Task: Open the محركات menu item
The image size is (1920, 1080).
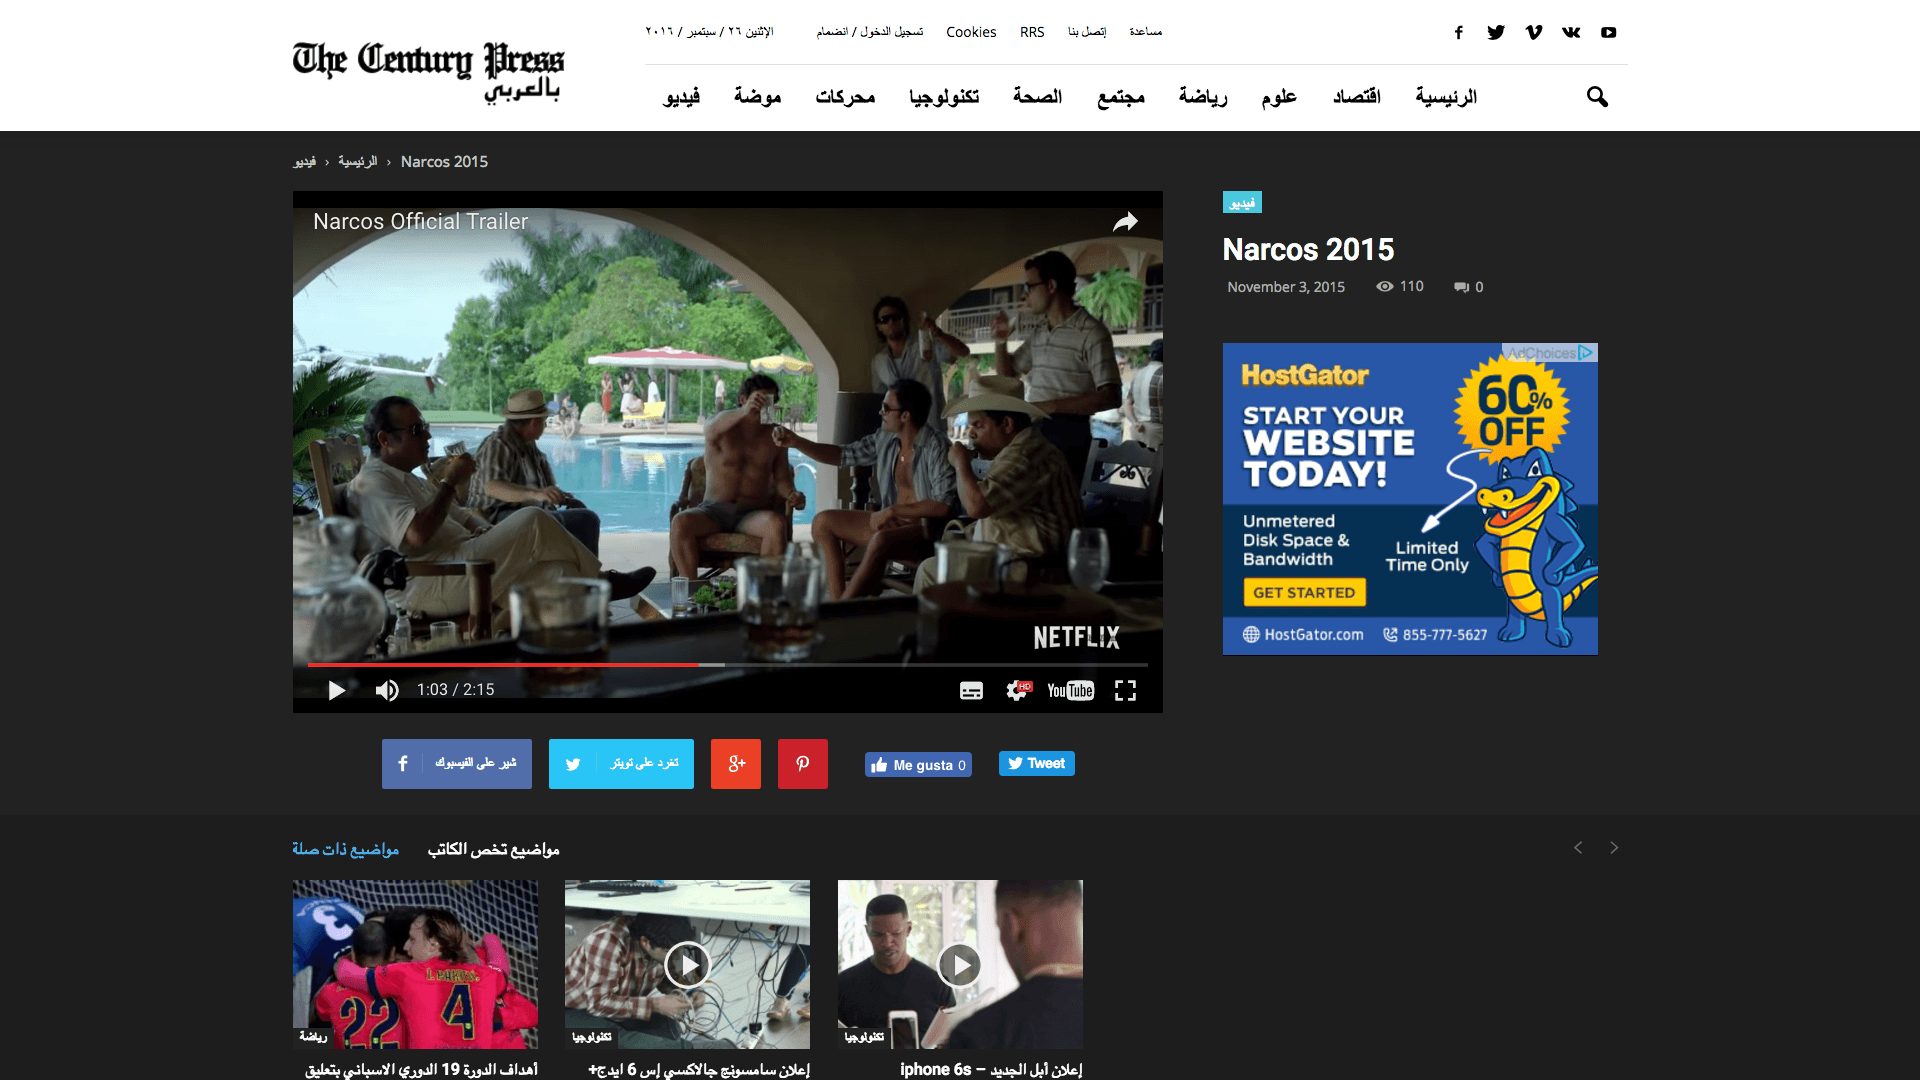Action: (x=845, y=97)
